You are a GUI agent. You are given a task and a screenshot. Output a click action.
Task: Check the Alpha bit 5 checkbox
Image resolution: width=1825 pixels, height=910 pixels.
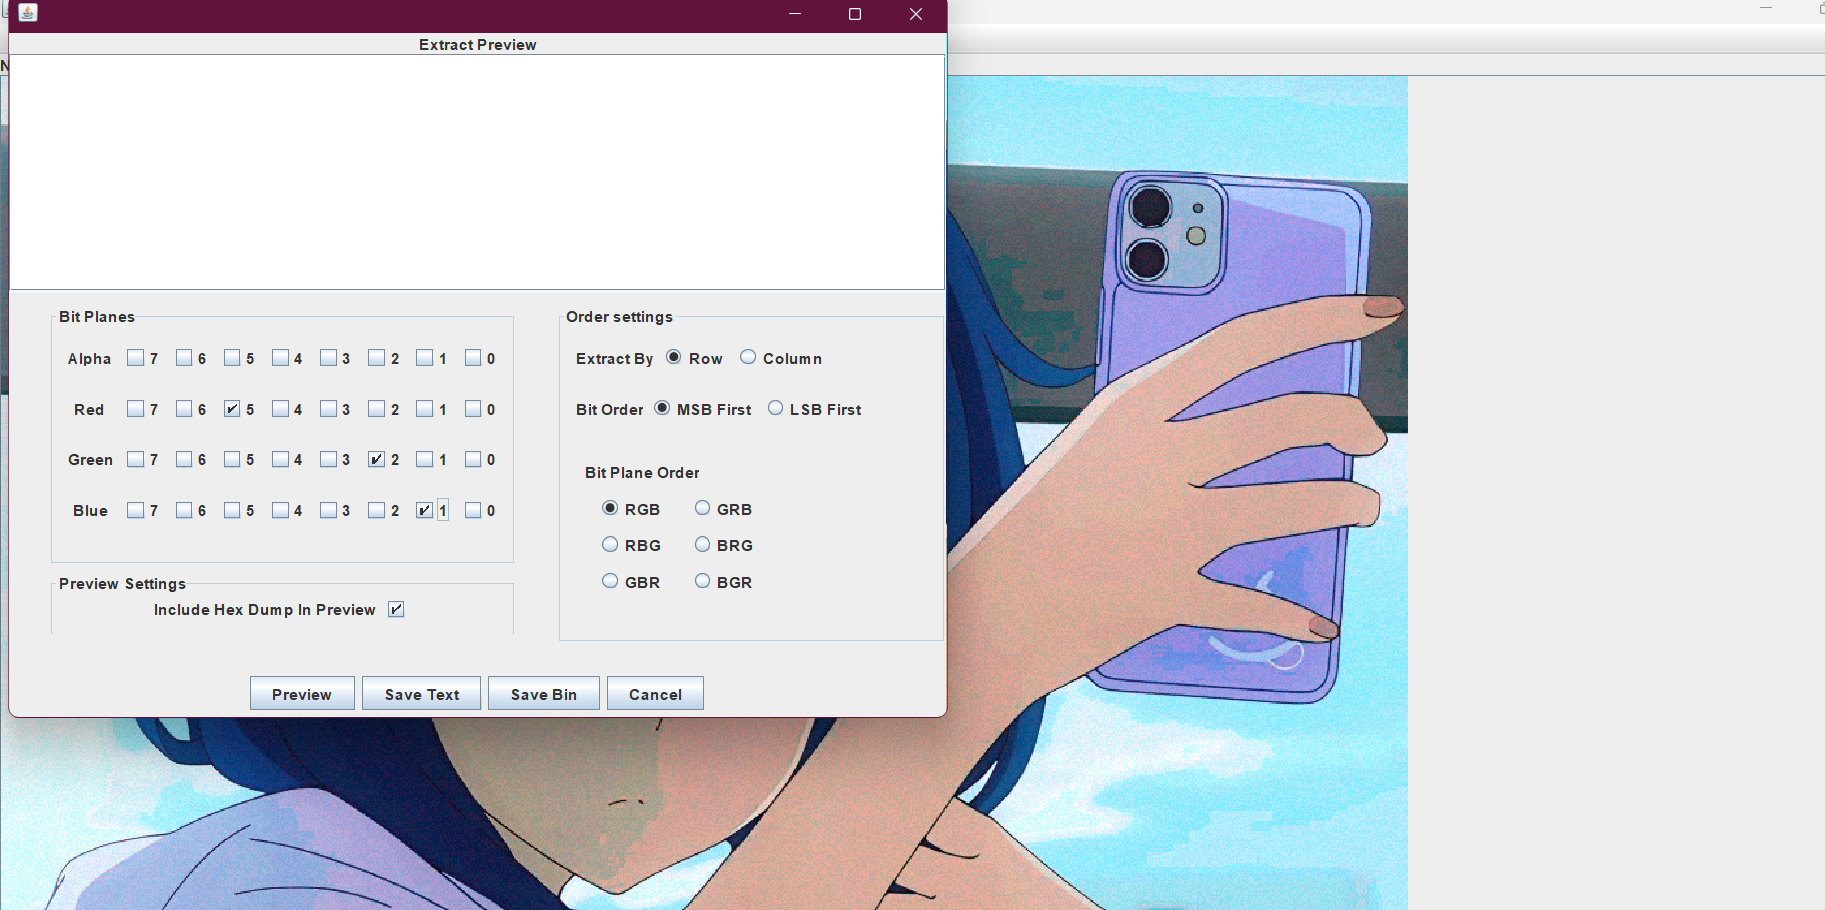click(x=232, y=358)
